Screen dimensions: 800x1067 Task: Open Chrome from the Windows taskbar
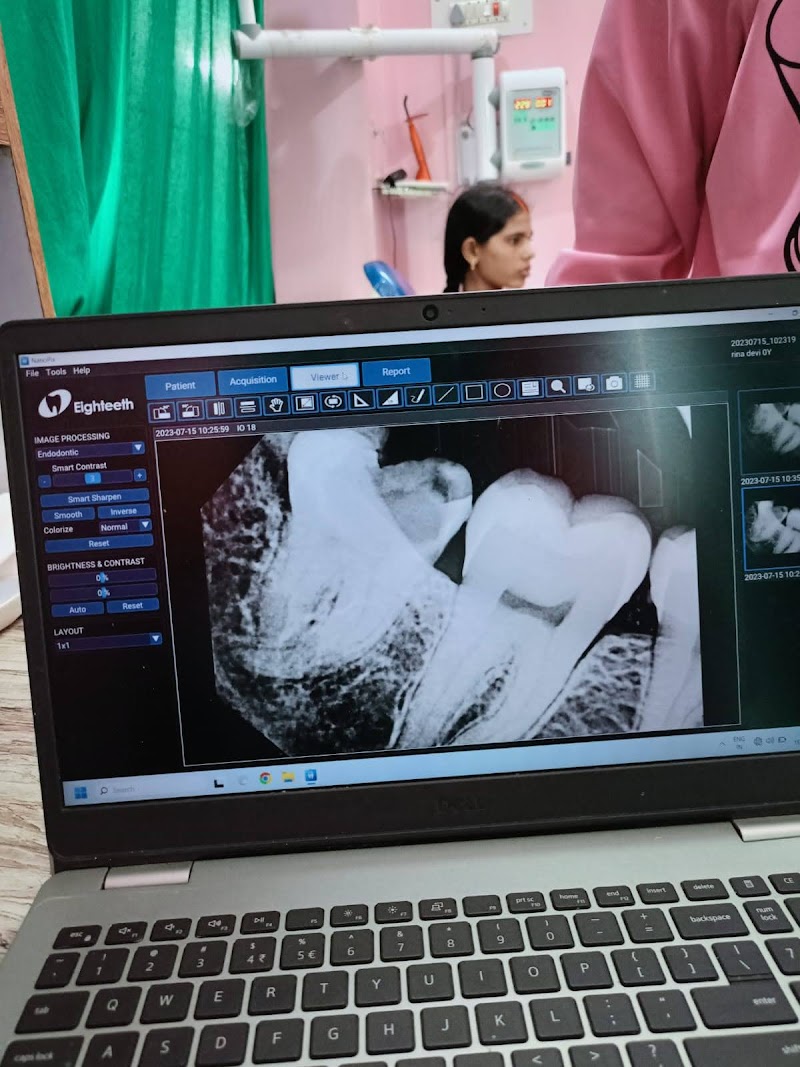(x=266, y=778)
